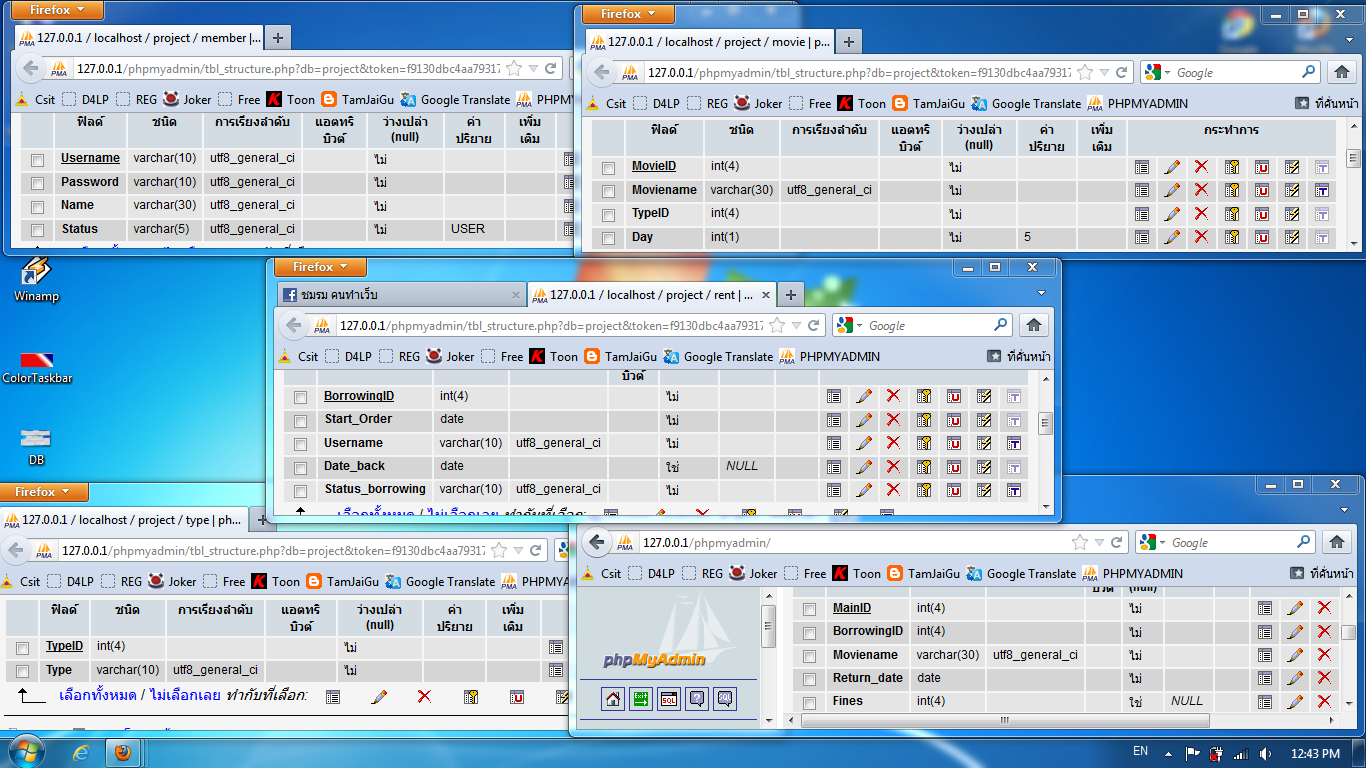This screenshot has width=1366, height=768.
Task: Click เลือกทั้งหมด link below the type table
Action: coord(98,696)
